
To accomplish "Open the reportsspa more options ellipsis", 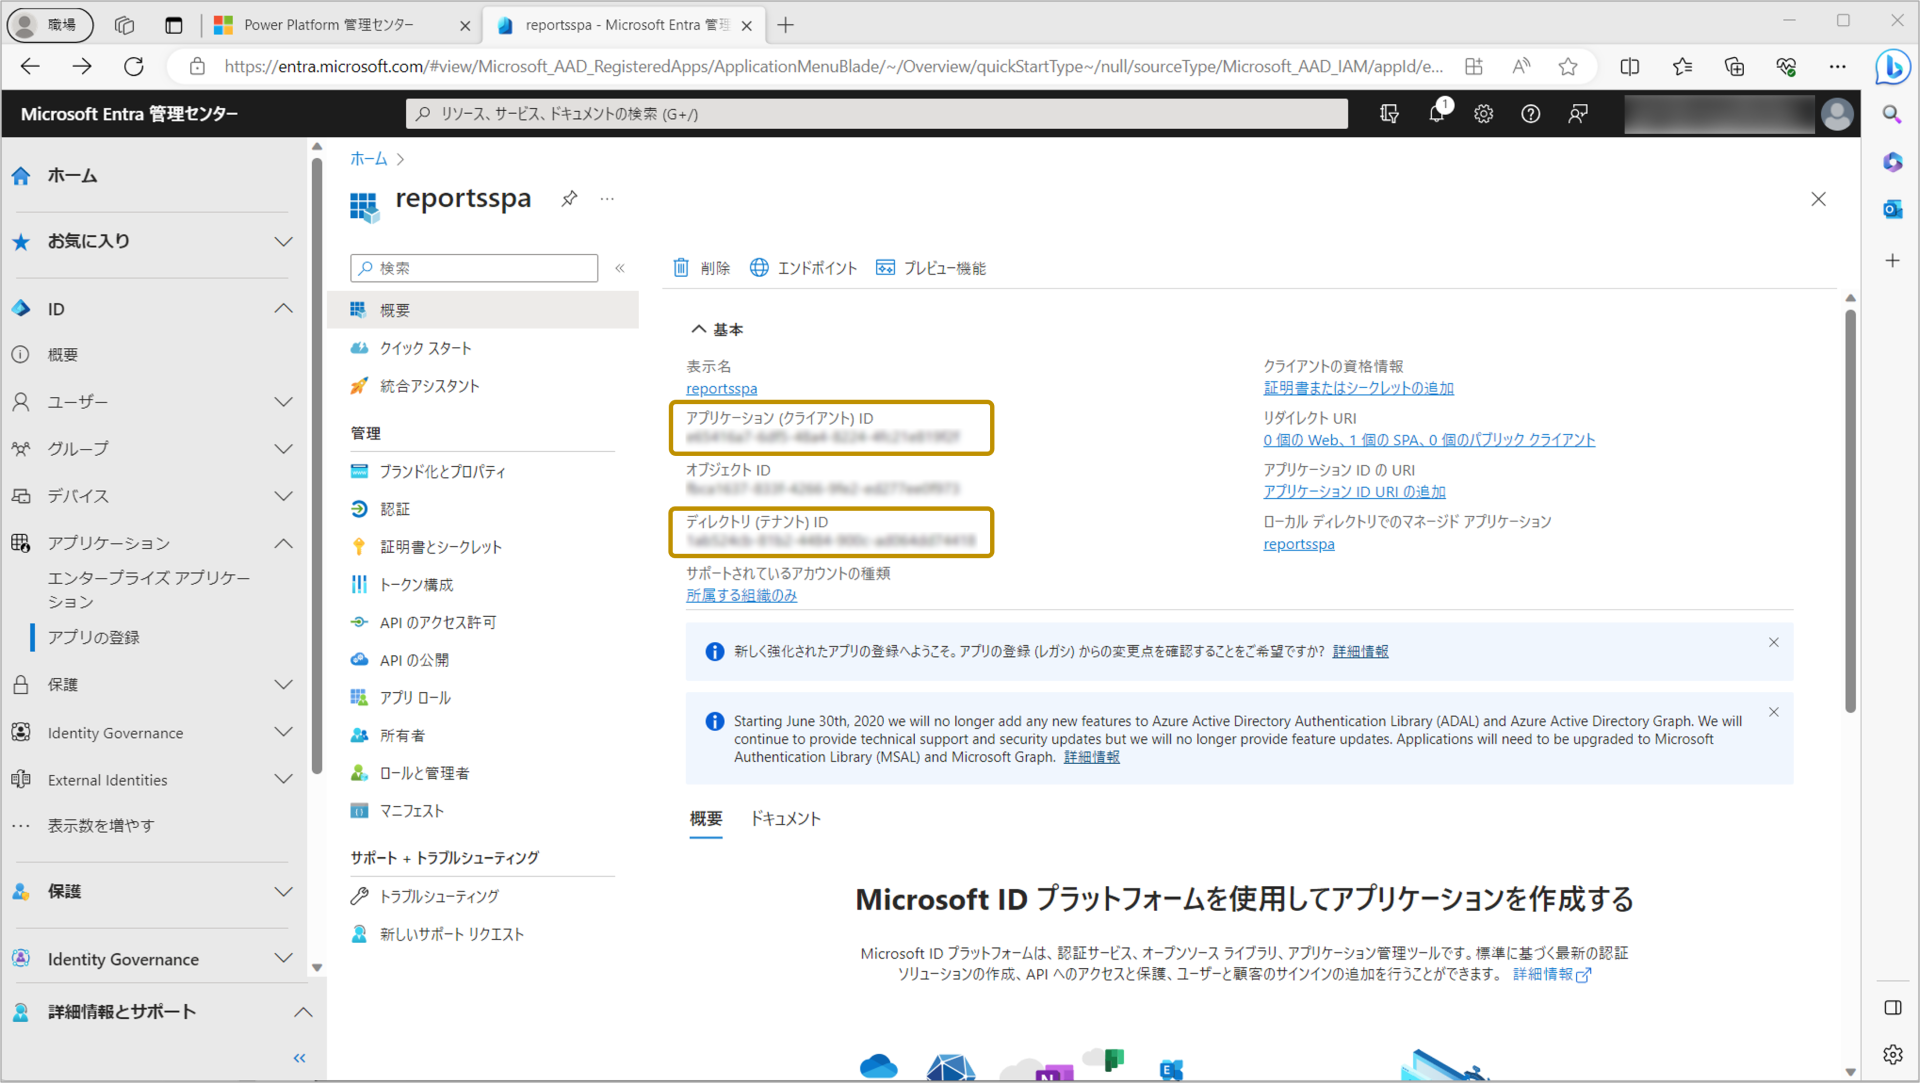I will (x=607, y=198).
